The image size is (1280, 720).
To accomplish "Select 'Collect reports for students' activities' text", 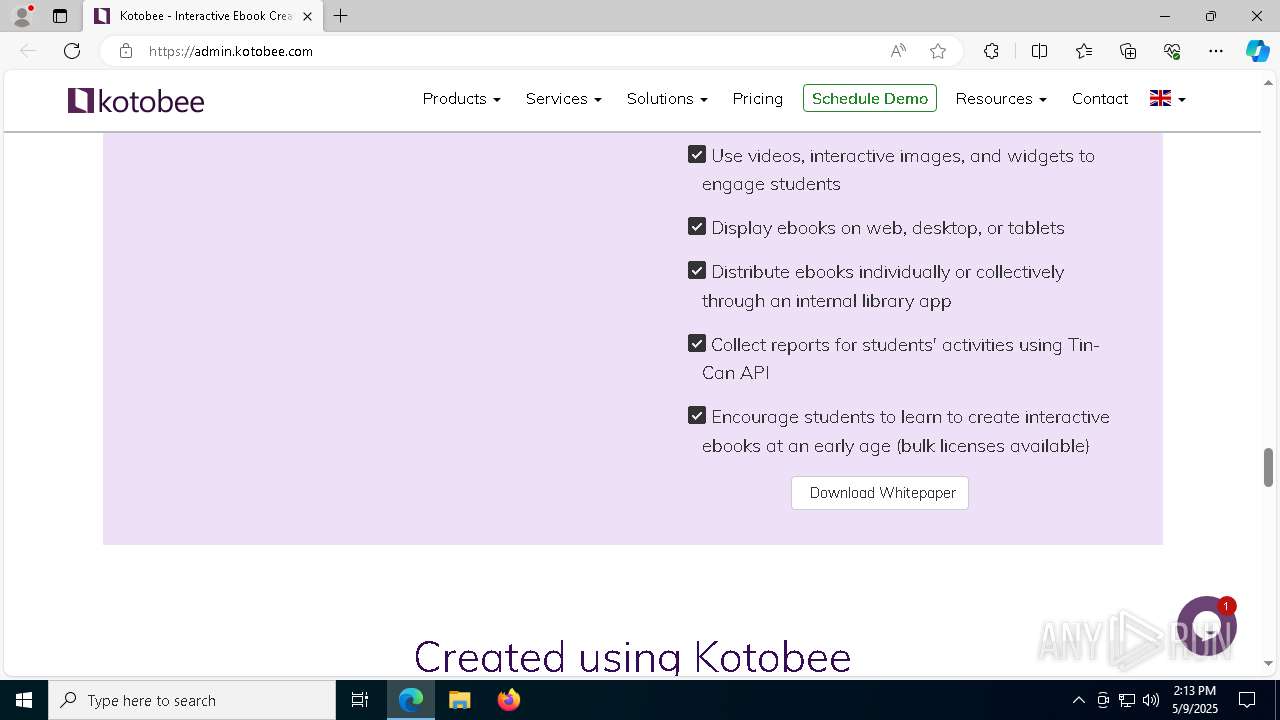I will [862, 345].
